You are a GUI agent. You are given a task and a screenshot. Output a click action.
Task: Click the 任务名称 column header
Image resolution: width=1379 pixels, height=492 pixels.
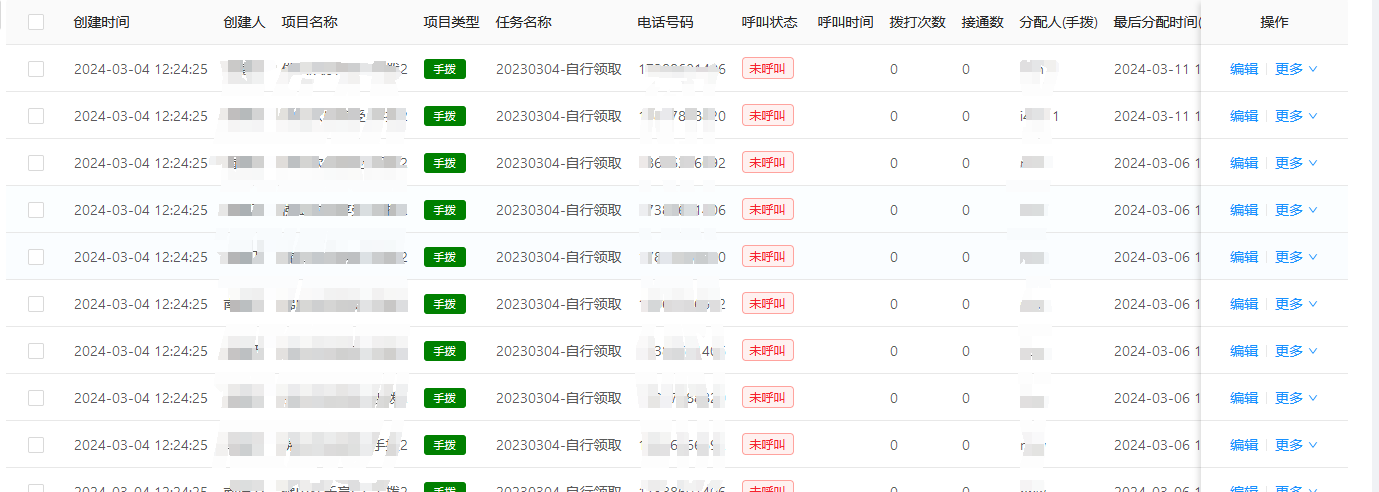pos(524,22)
